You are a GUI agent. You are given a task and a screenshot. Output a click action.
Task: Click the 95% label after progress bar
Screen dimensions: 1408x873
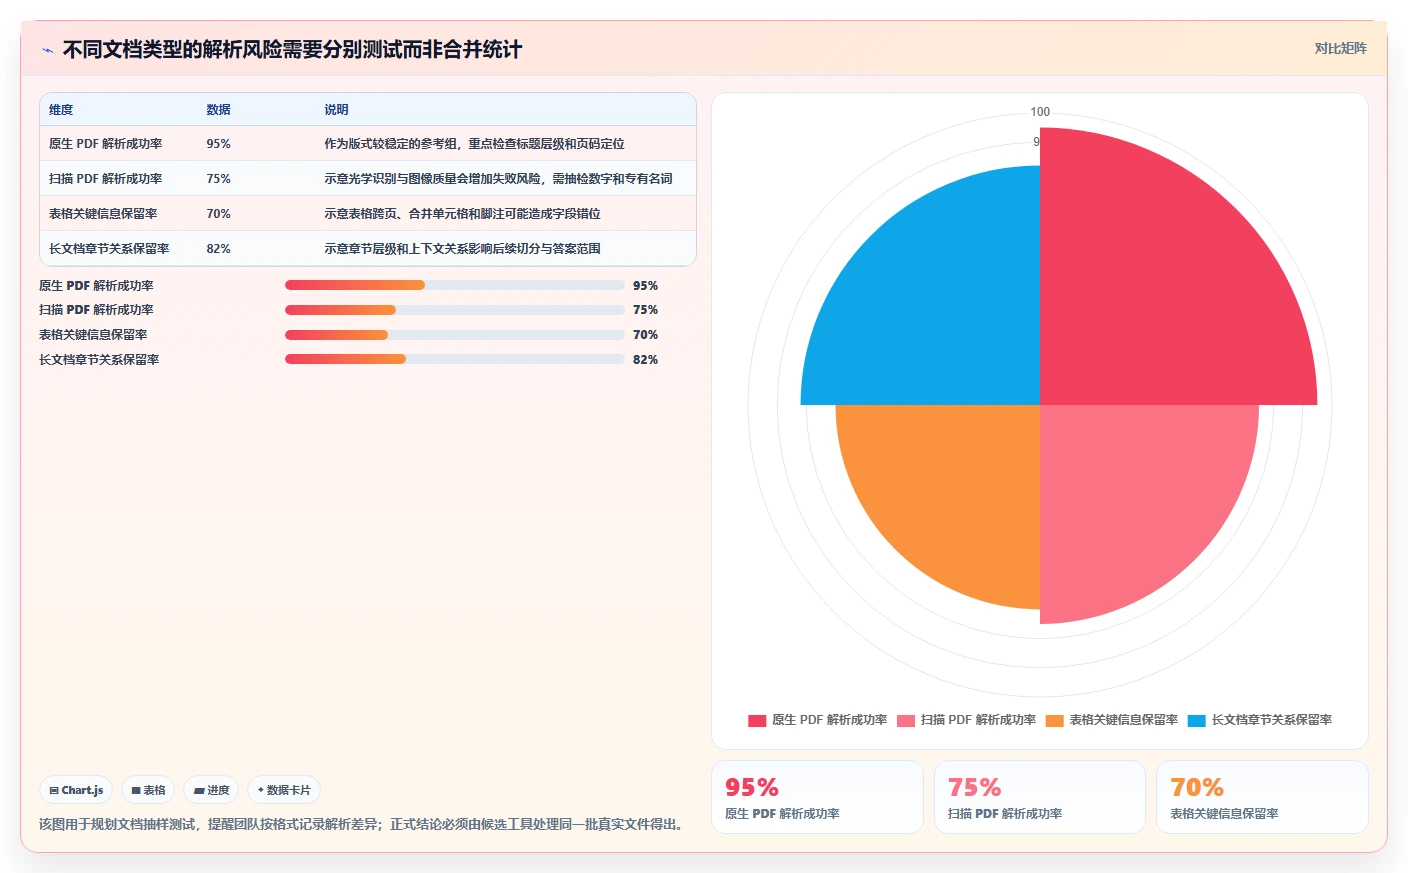pos(645,286)
